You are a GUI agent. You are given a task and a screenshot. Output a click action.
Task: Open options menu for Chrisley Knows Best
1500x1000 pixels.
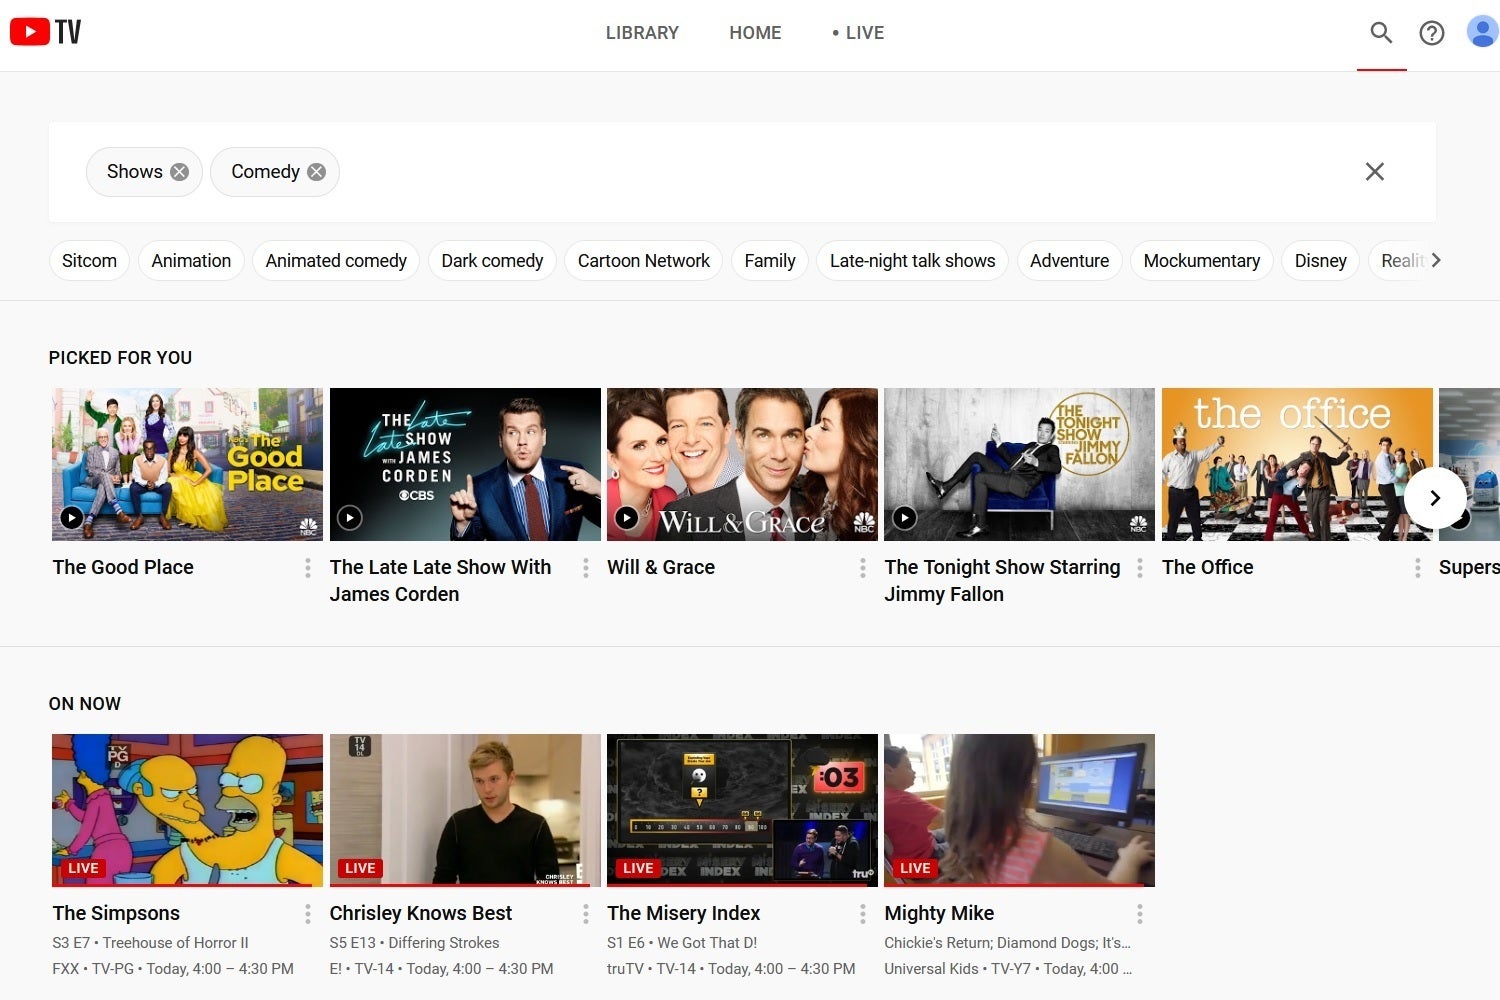click(585, 914)
